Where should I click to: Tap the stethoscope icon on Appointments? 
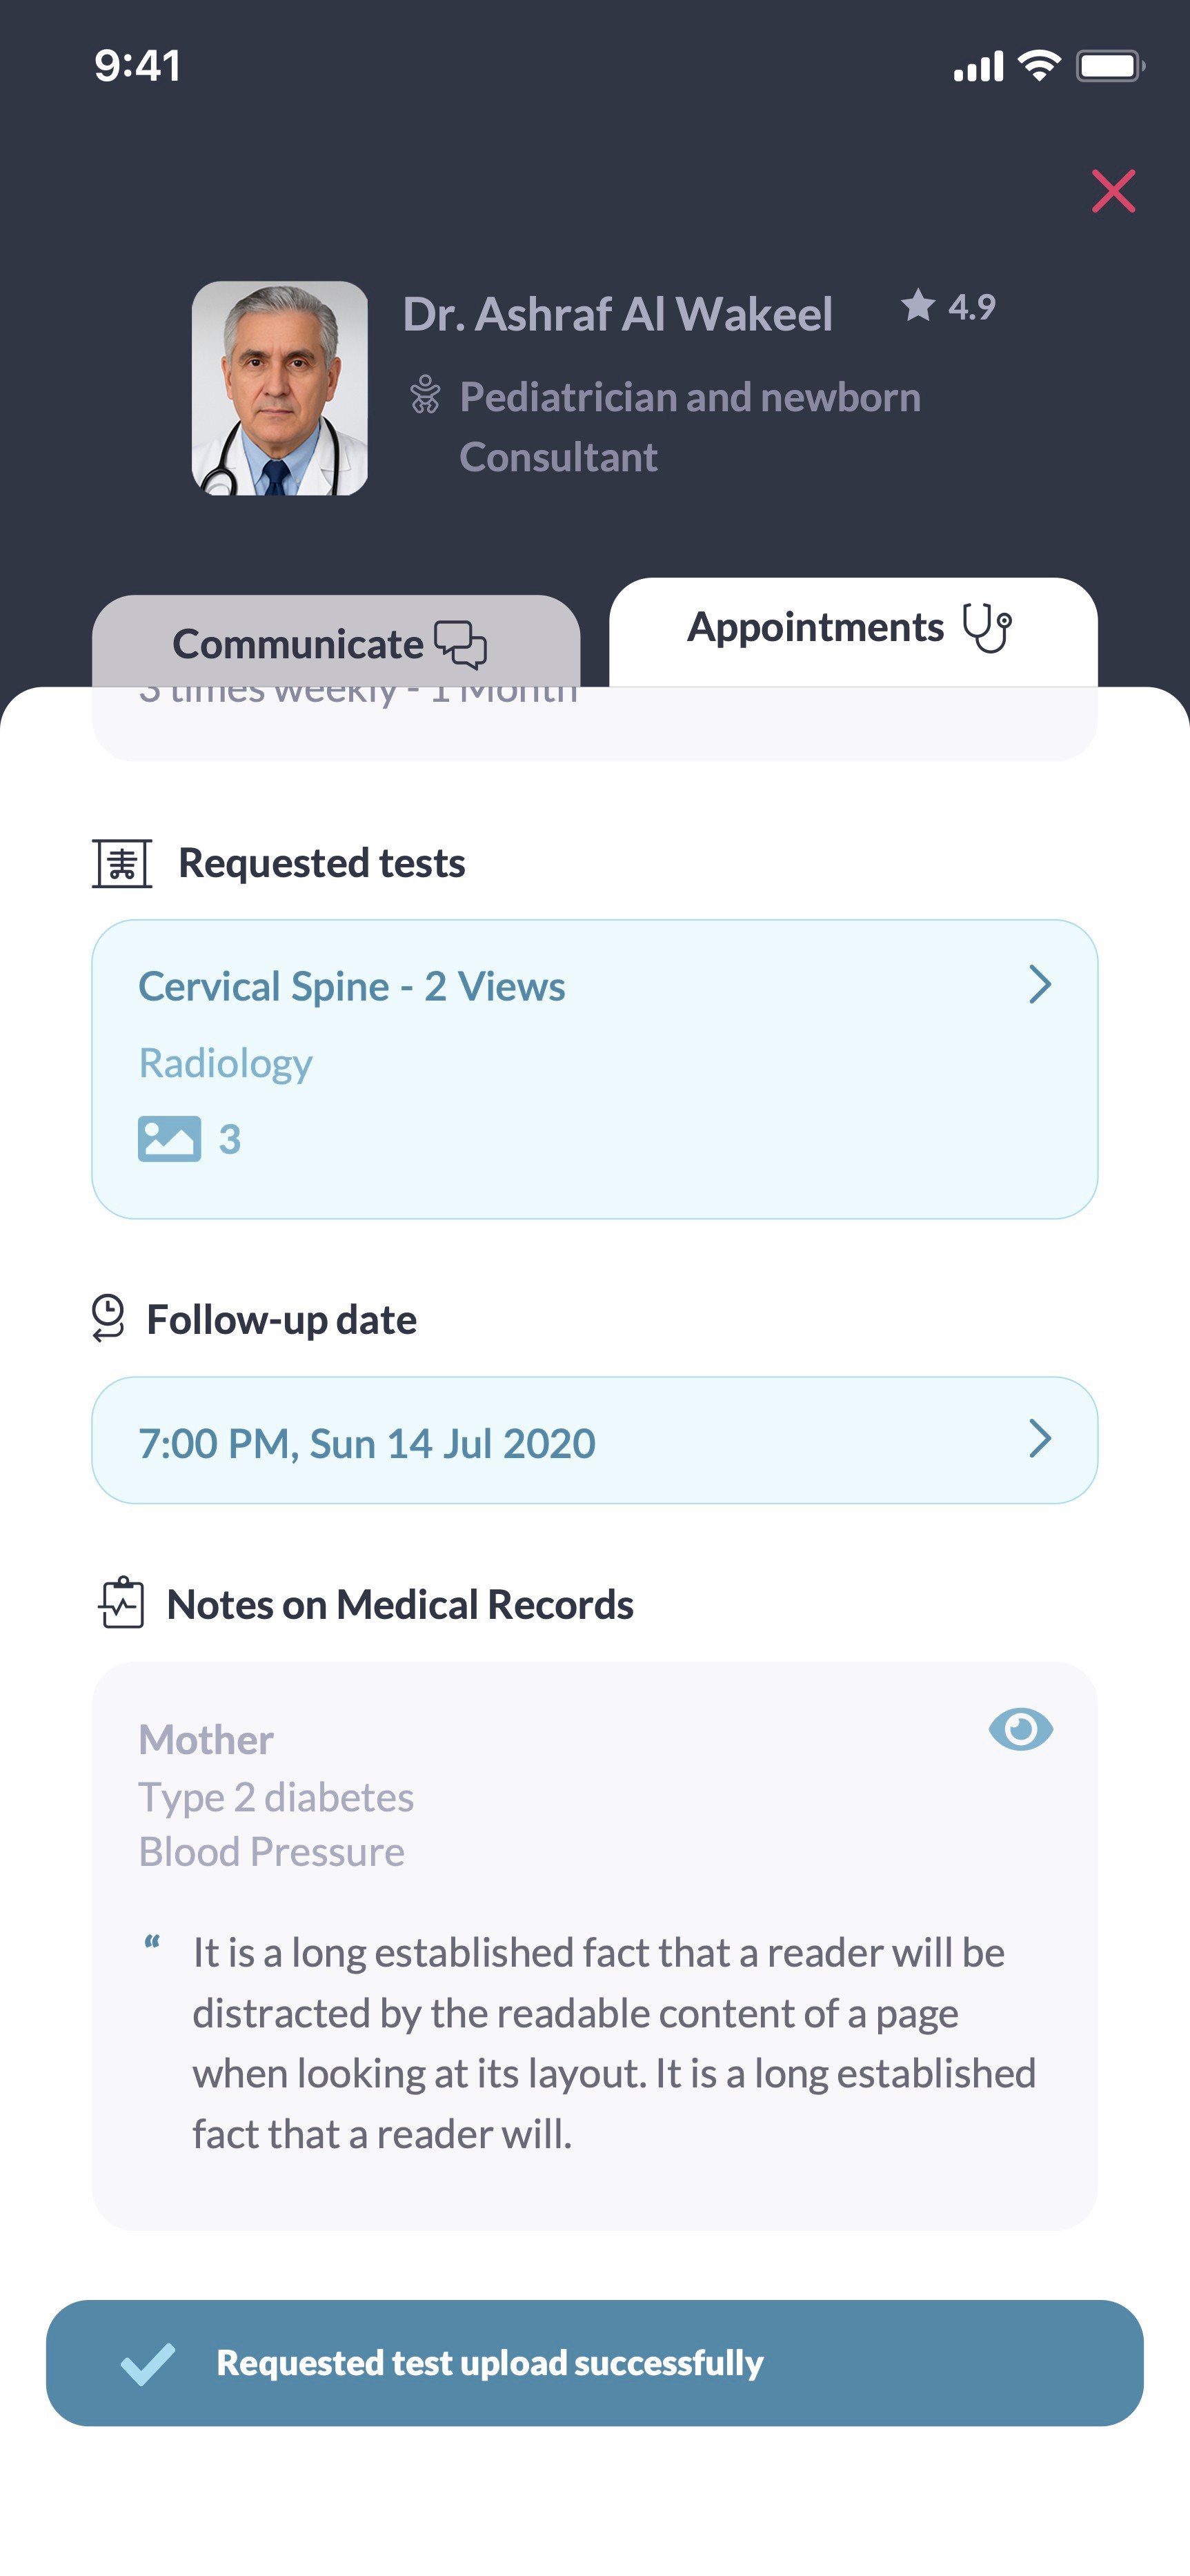(x=987, y=628)
